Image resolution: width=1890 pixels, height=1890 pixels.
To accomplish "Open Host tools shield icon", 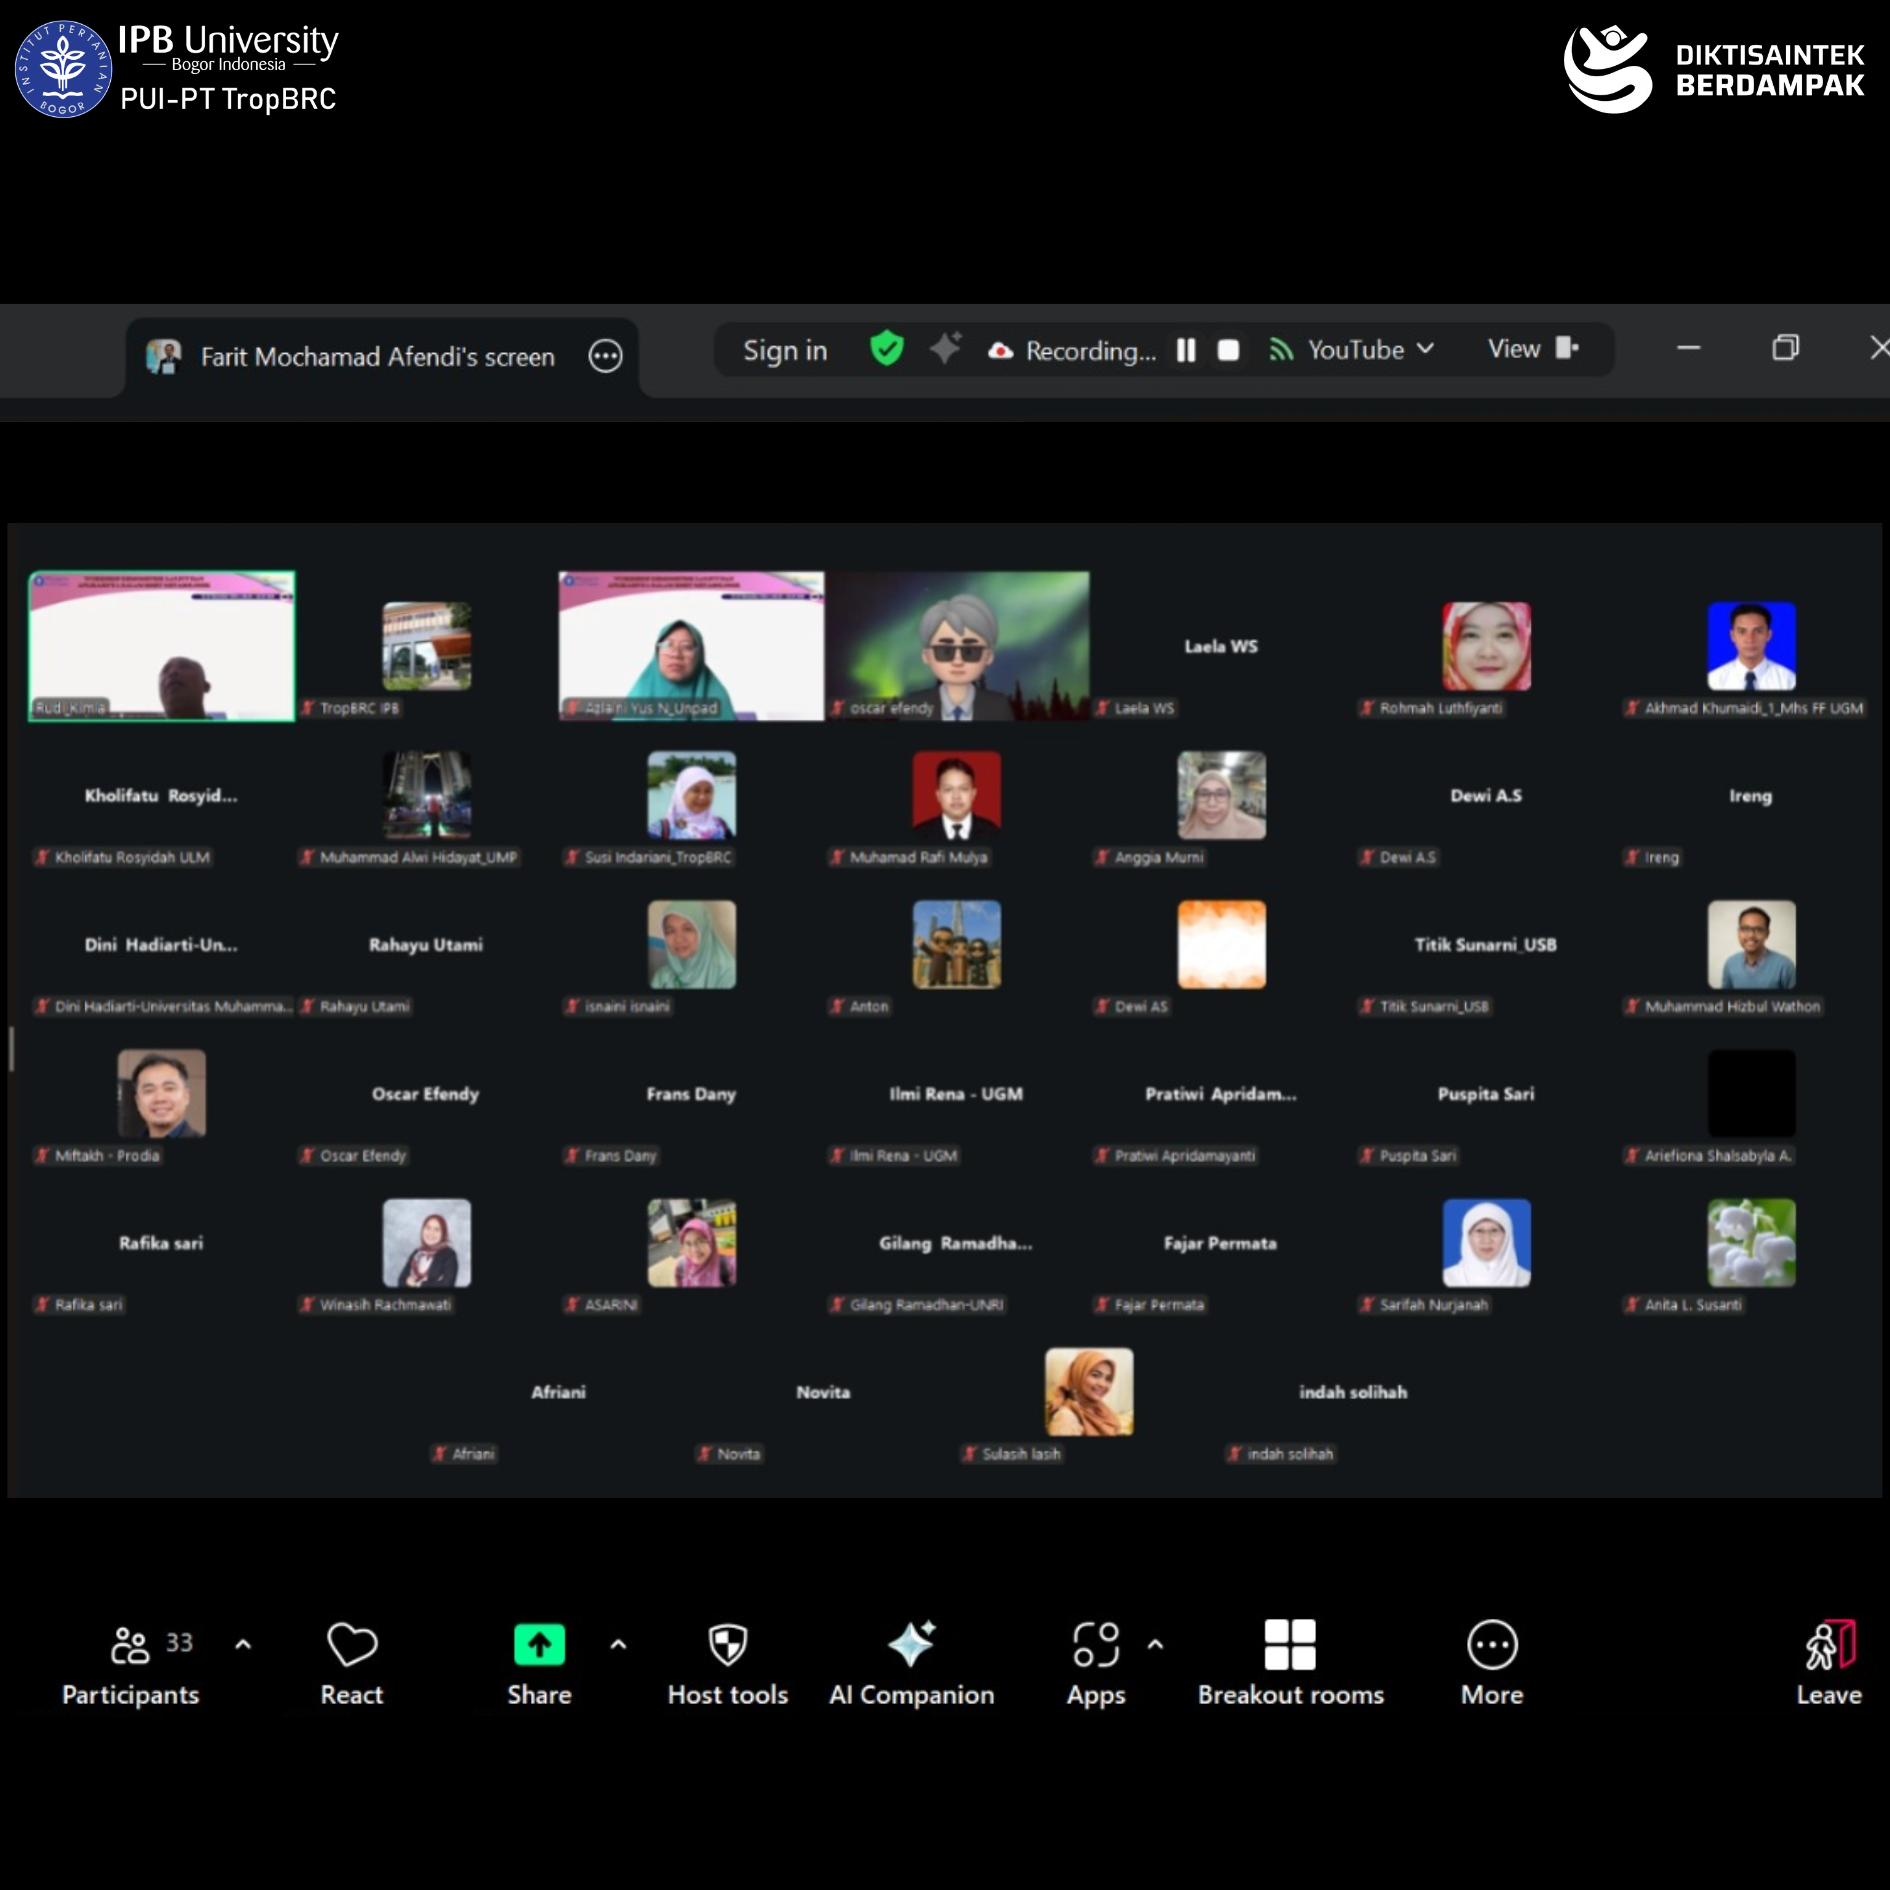I will [727, 1645].
